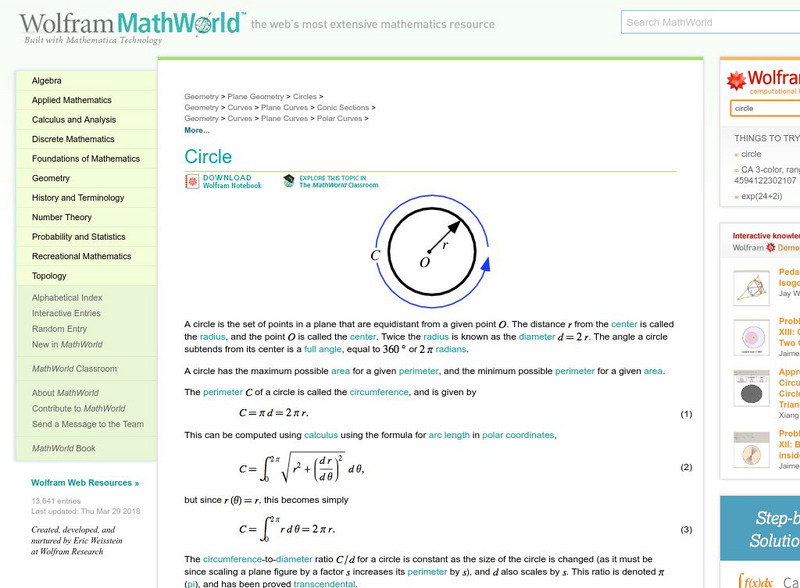Click Conic Sections breadcrumb
The image size is (800, 588).
(343, 108)
